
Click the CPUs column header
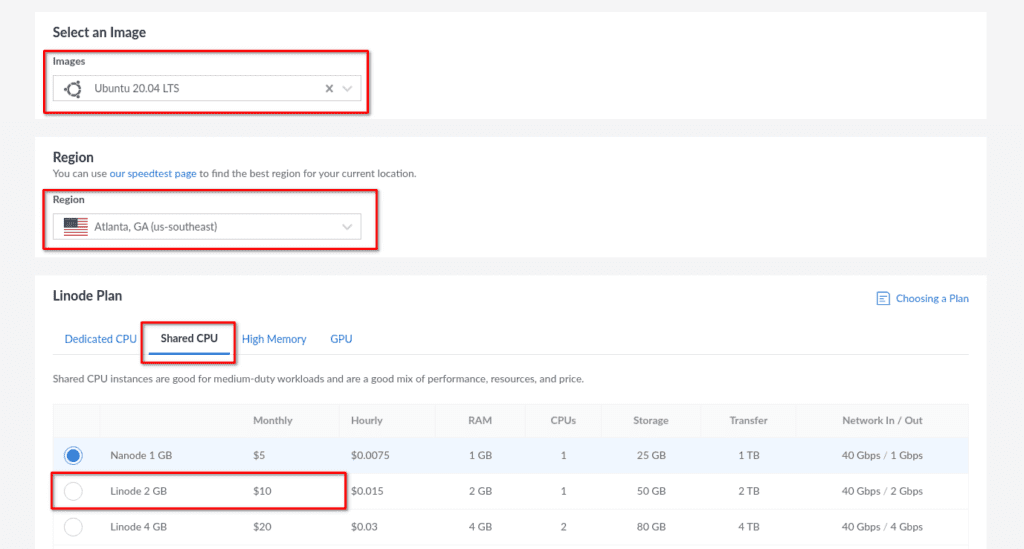[x=563, y=420]
